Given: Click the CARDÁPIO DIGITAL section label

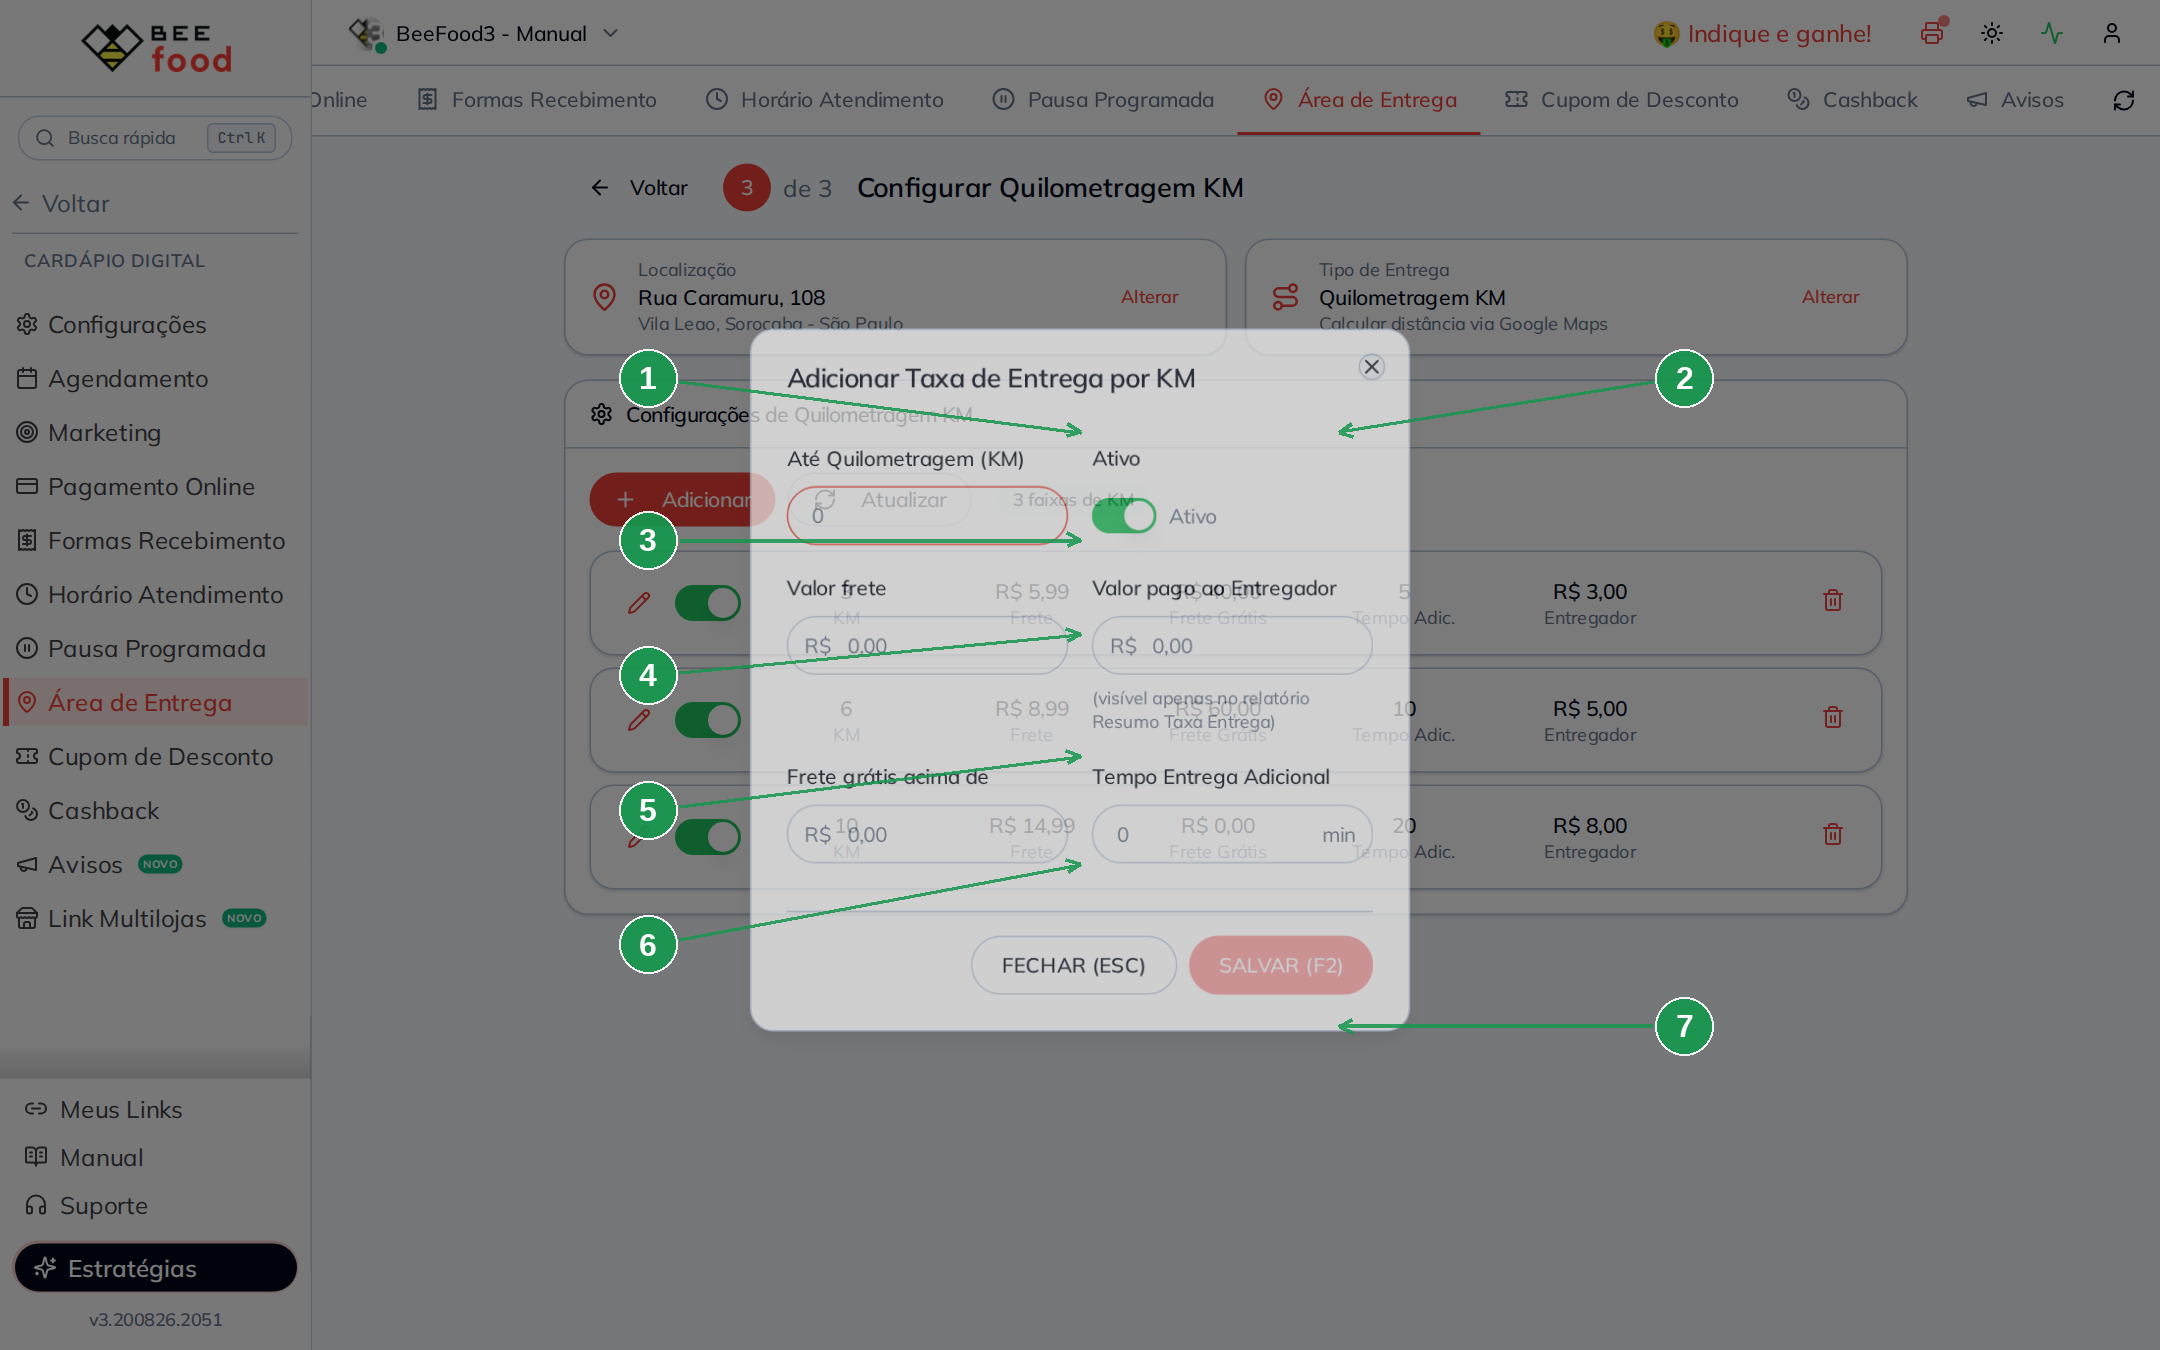Looking at the screenshot, I should 114,261.
